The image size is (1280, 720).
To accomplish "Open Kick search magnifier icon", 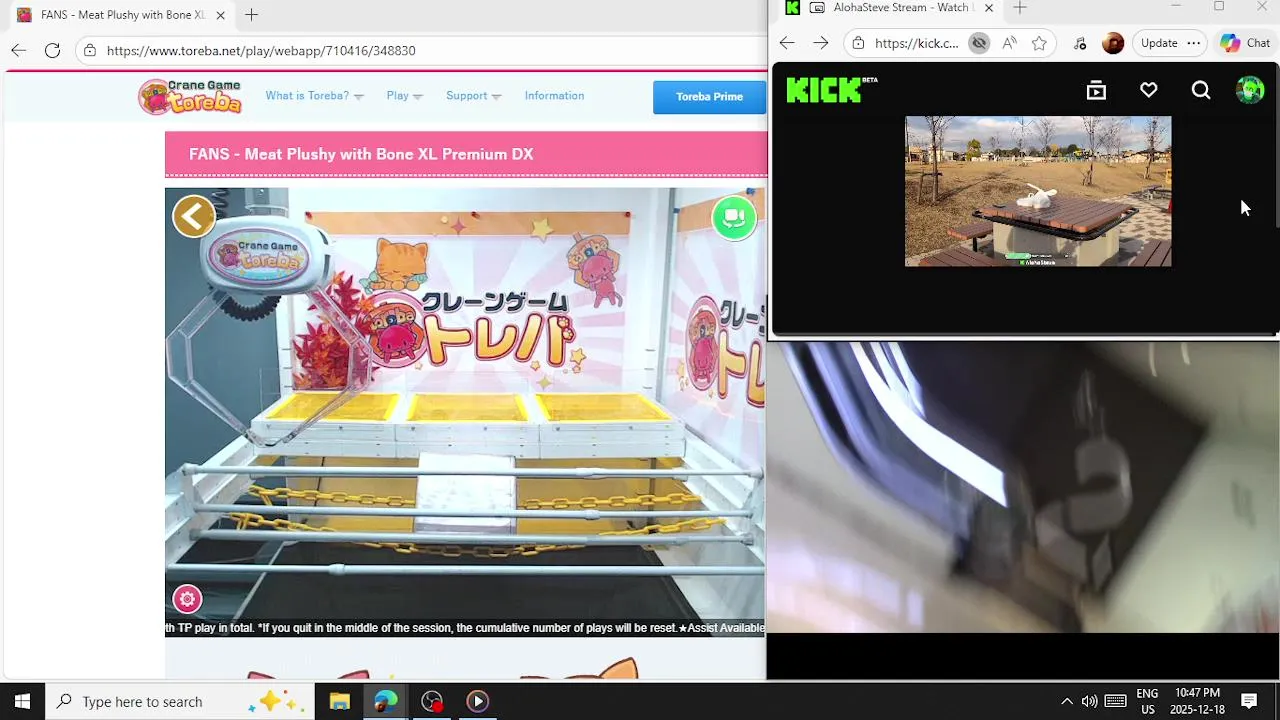I will (x=1201, y=91).
